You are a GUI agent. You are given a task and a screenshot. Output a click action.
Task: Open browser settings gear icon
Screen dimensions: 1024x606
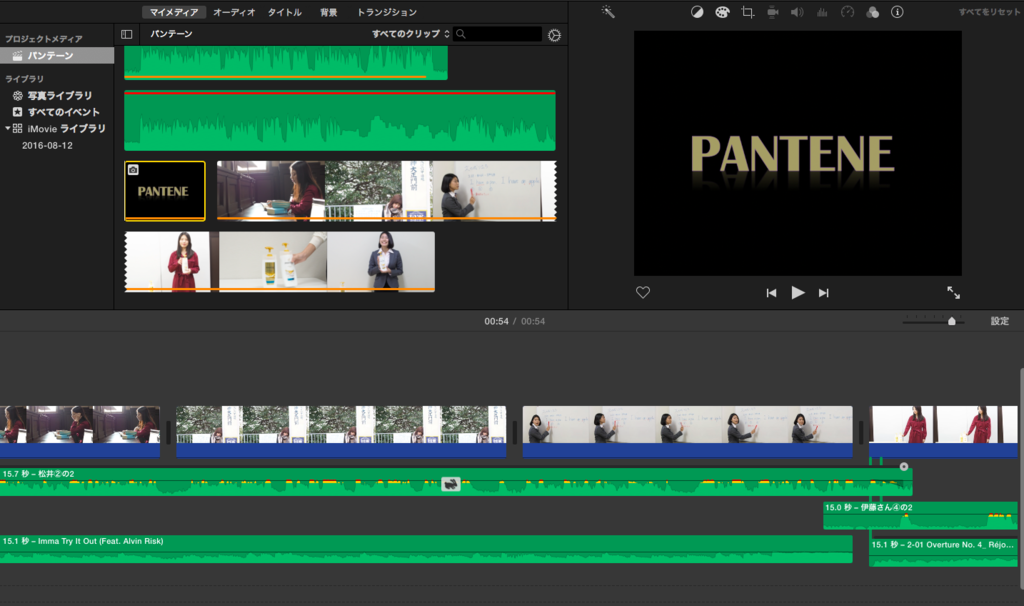point(554,35)
